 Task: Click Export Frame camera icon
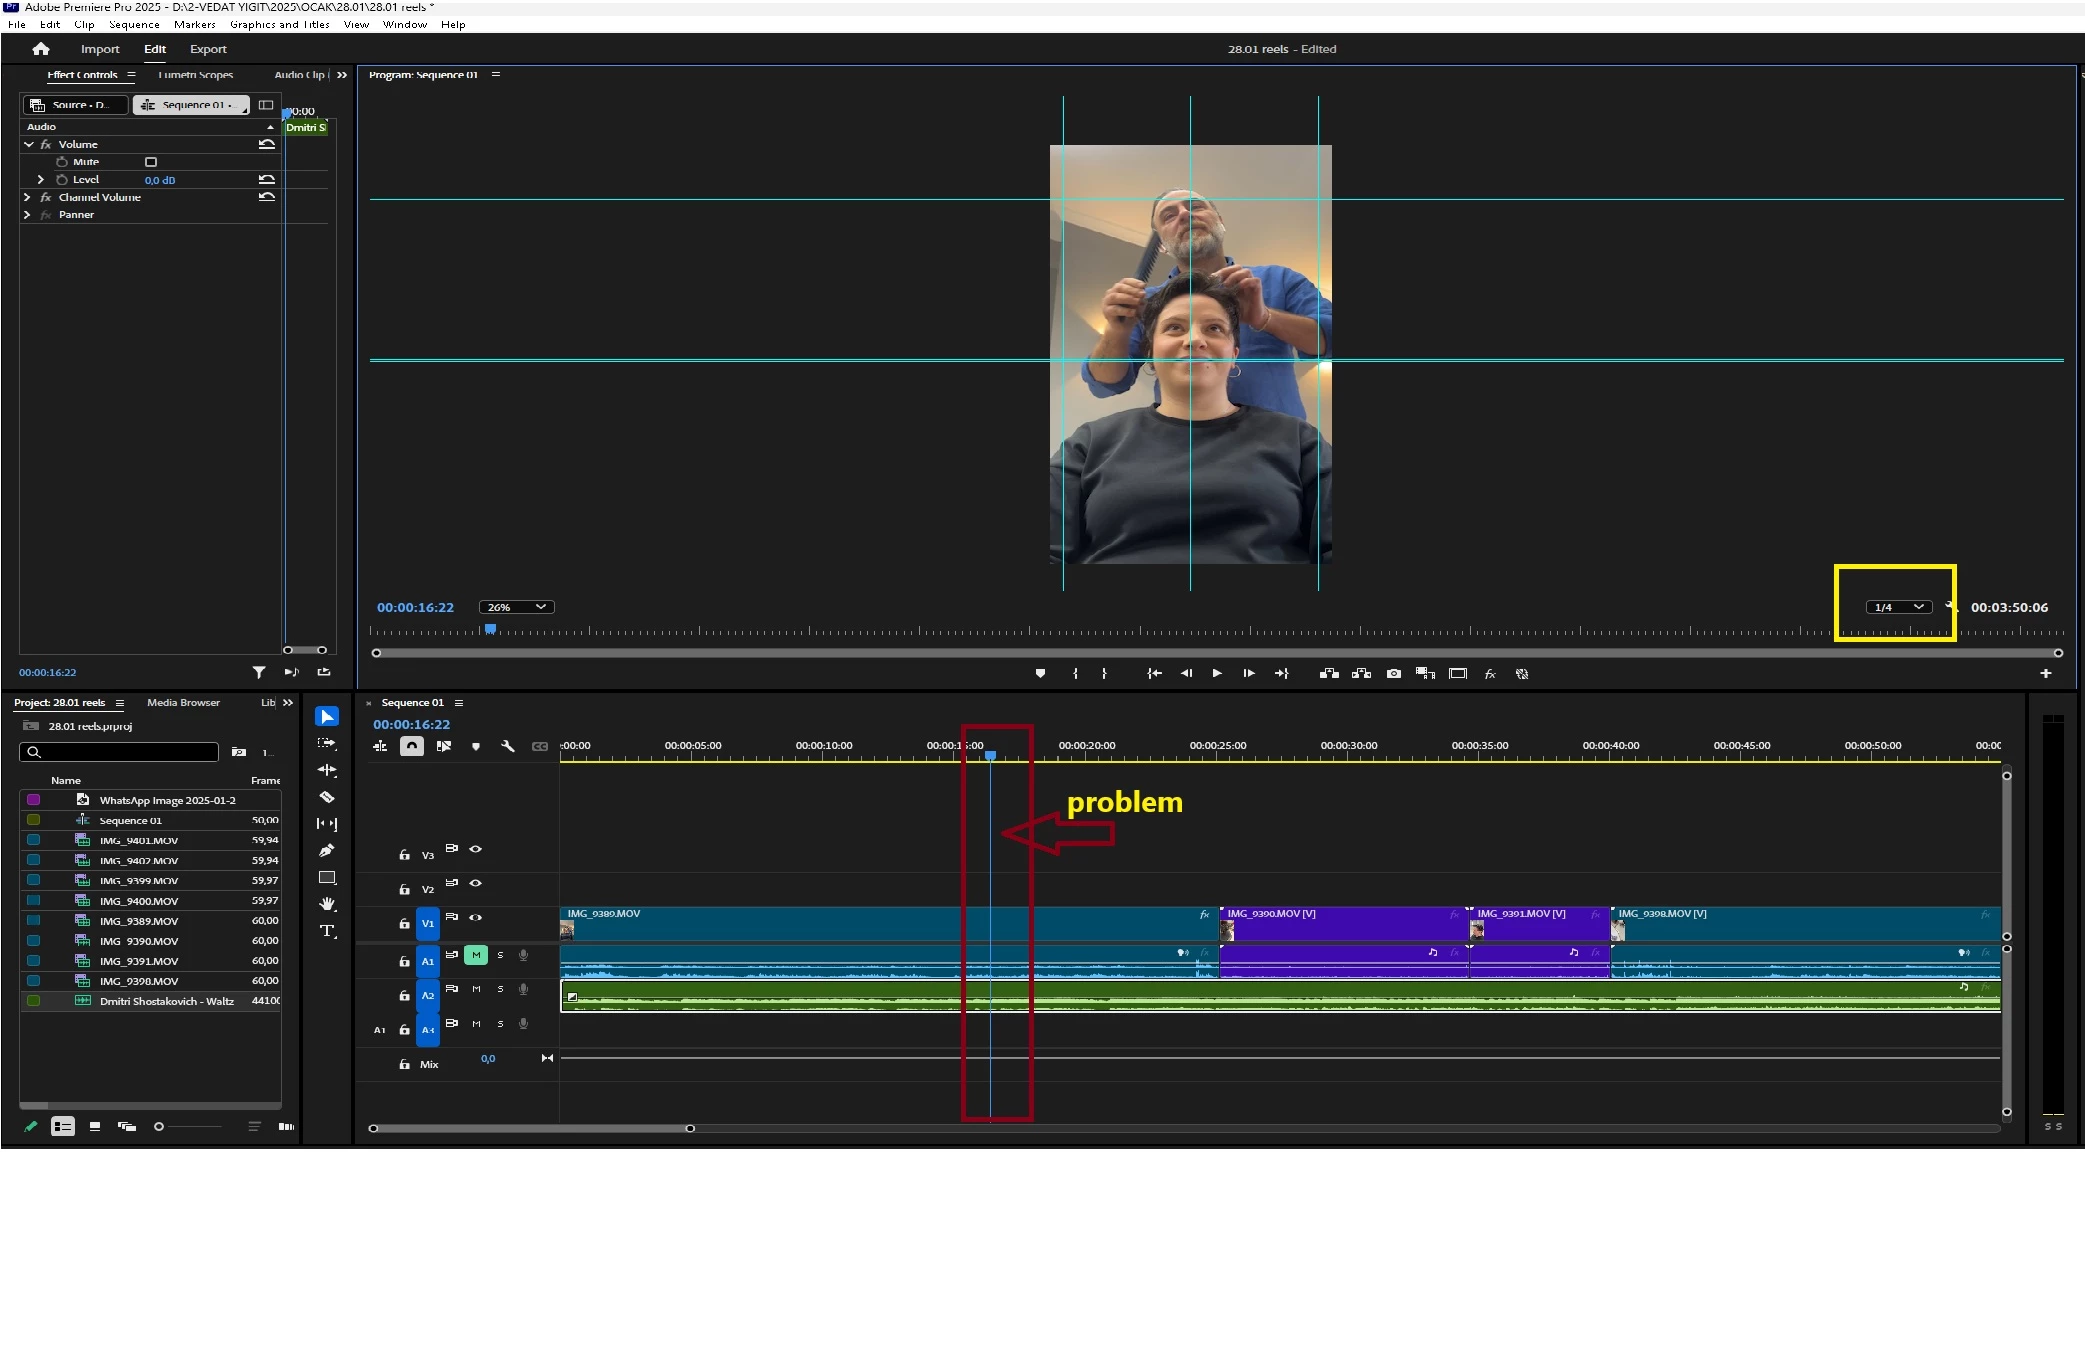pyautogui.click(x=1393, y=674)
